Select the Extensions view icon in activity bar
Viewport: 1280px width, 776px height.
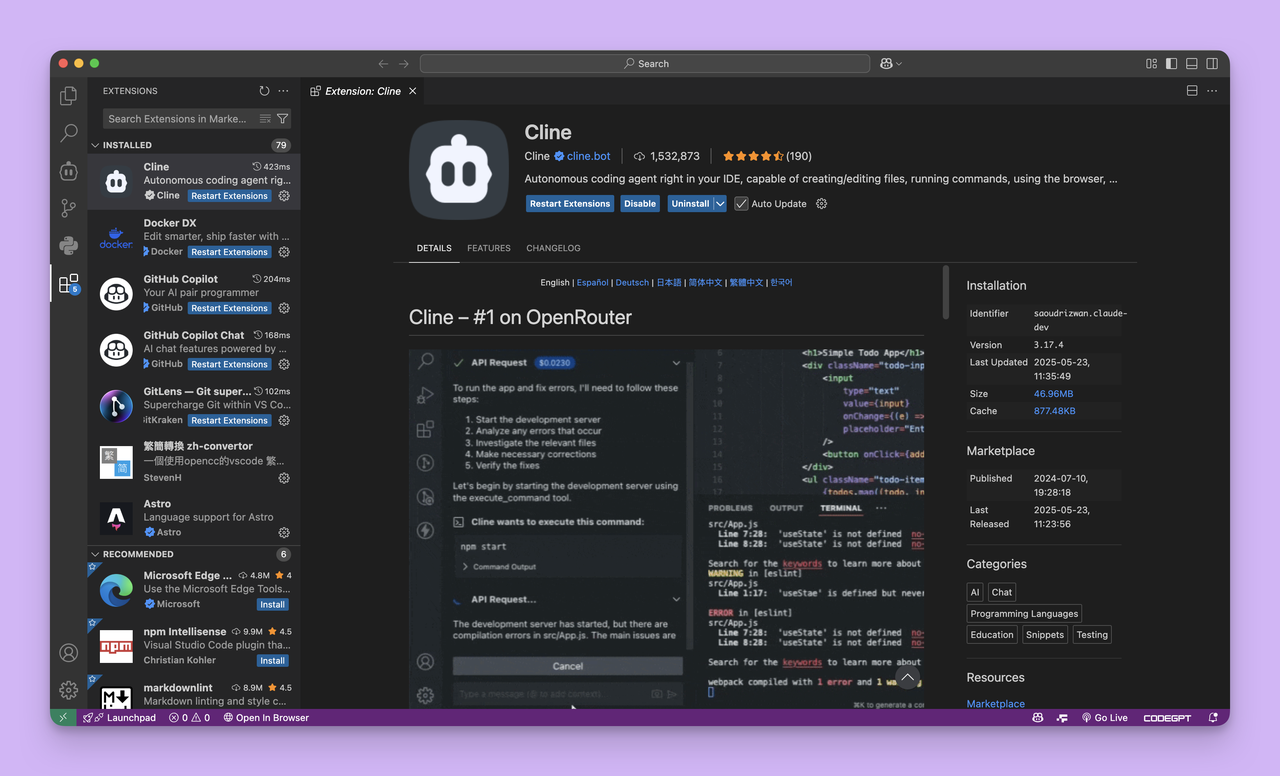68,284
